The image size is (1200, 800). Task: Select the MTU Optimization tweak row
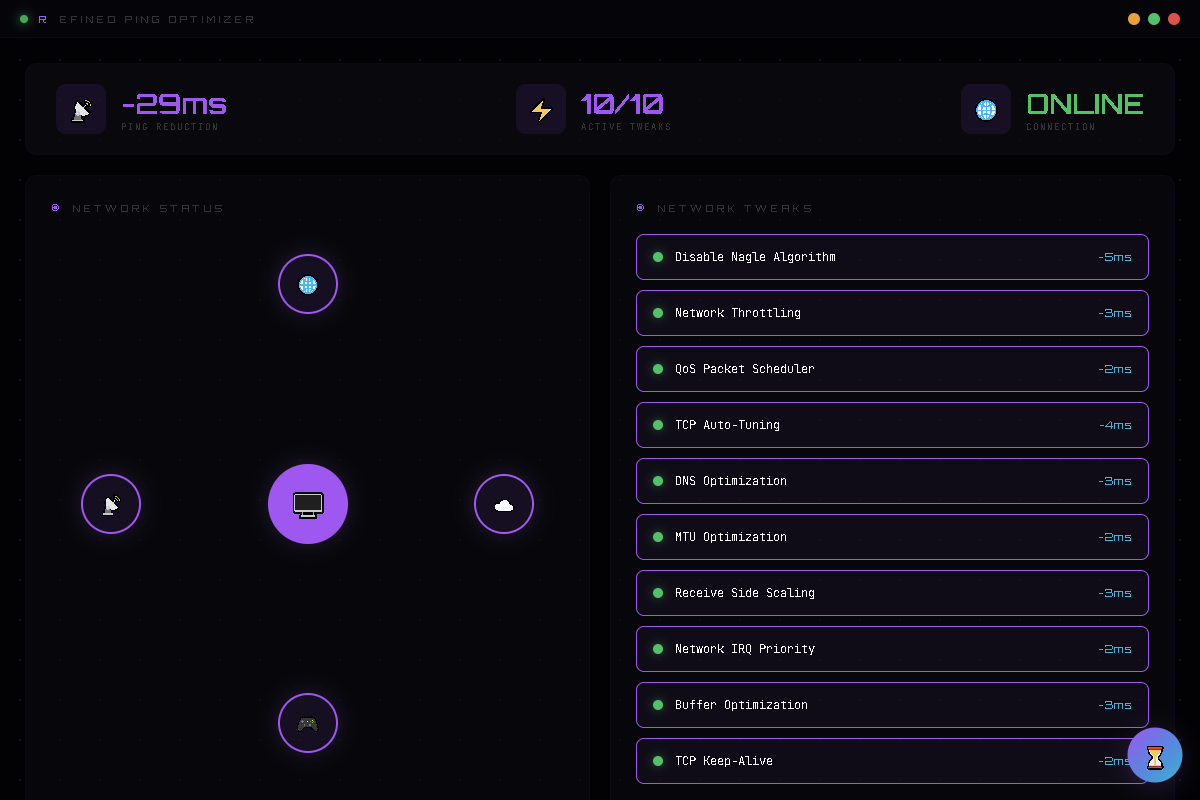[892, 537]
